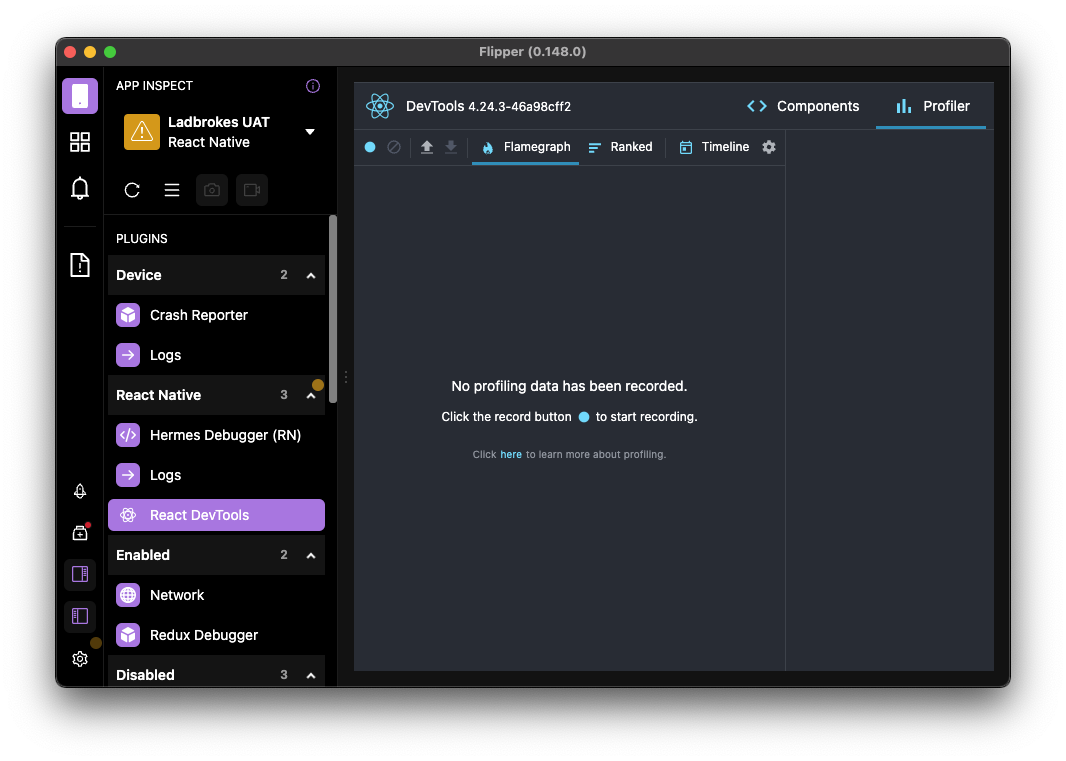Click the "DevTools 4.24.3-46a98cff2" version text
Viewport: 1066px width, 761px height.
pyautogui.click(x=488, y=106)
